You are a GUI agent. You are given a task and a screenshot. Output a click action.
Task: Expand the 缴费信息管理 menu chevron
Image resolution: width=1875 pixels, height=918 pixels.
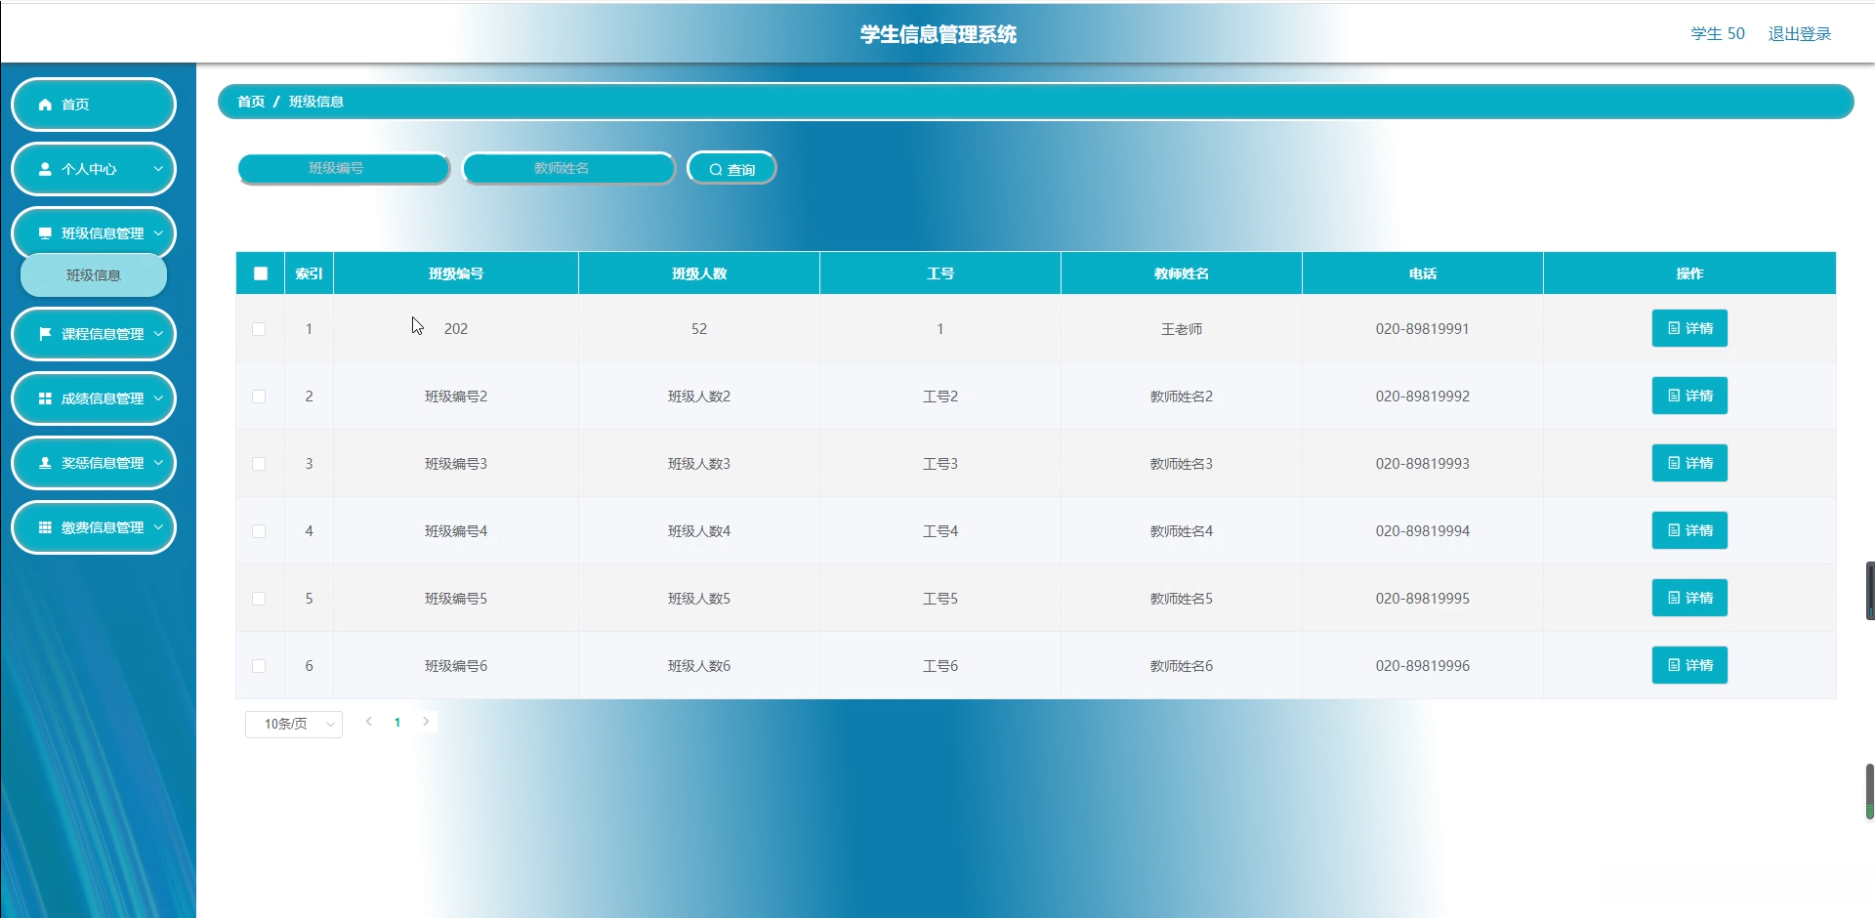[x=158, y=527]
